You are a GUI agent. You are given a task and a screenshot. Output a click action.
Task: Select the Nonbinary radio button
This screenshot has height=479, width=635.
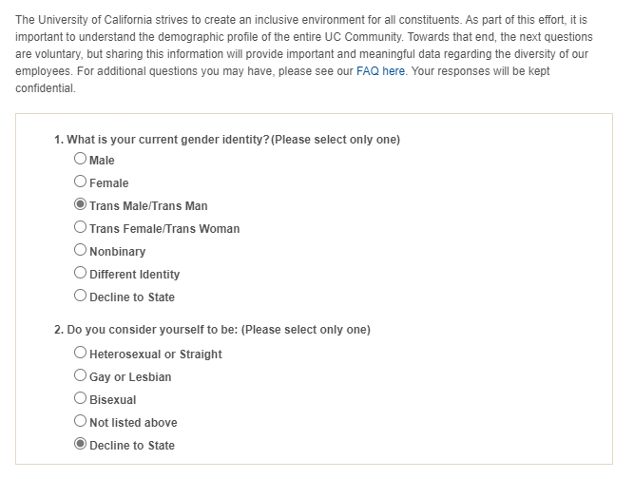[x=80, y=249]
